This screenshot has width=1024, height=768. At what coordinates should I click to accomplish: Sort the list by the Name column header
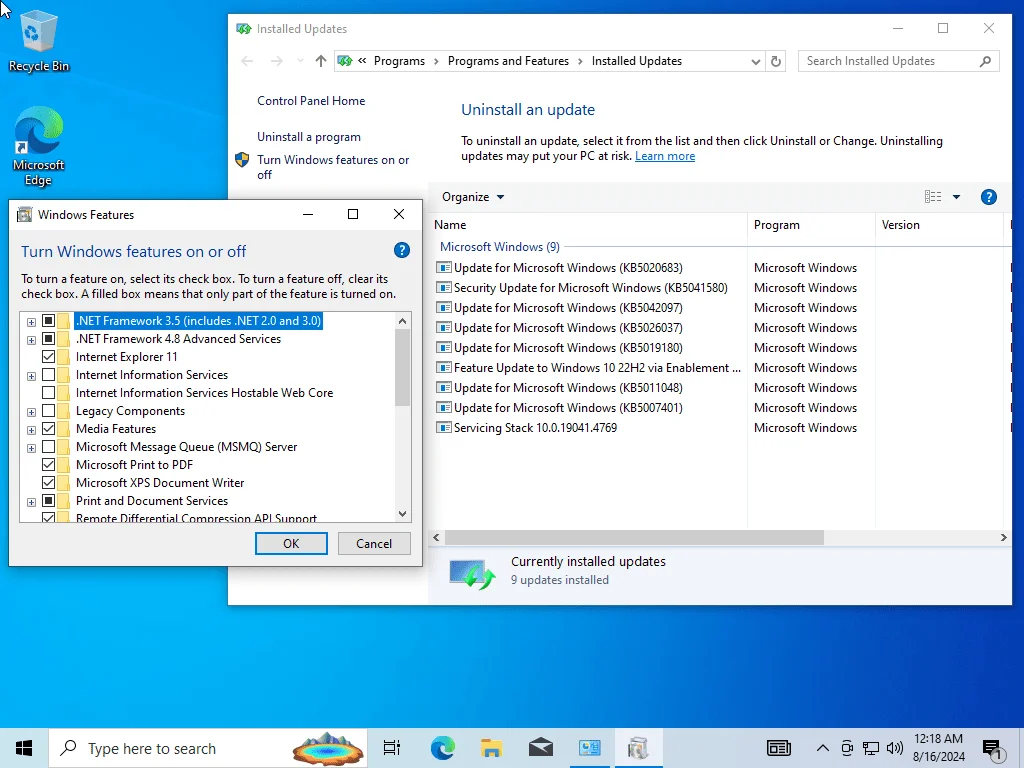pyautogui.click(x=588, y=225)
